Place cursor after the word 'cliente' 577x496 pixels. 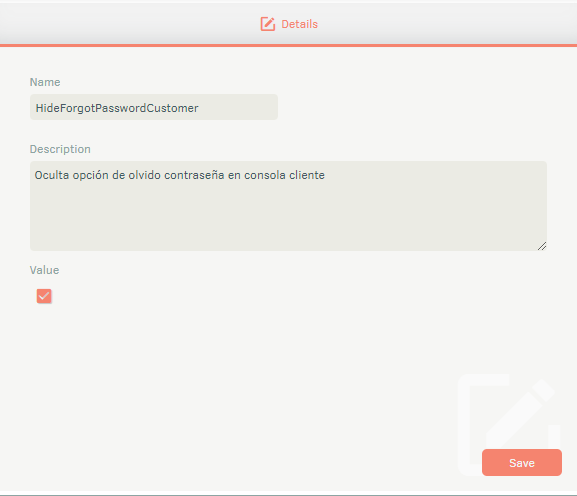[325, 175]
